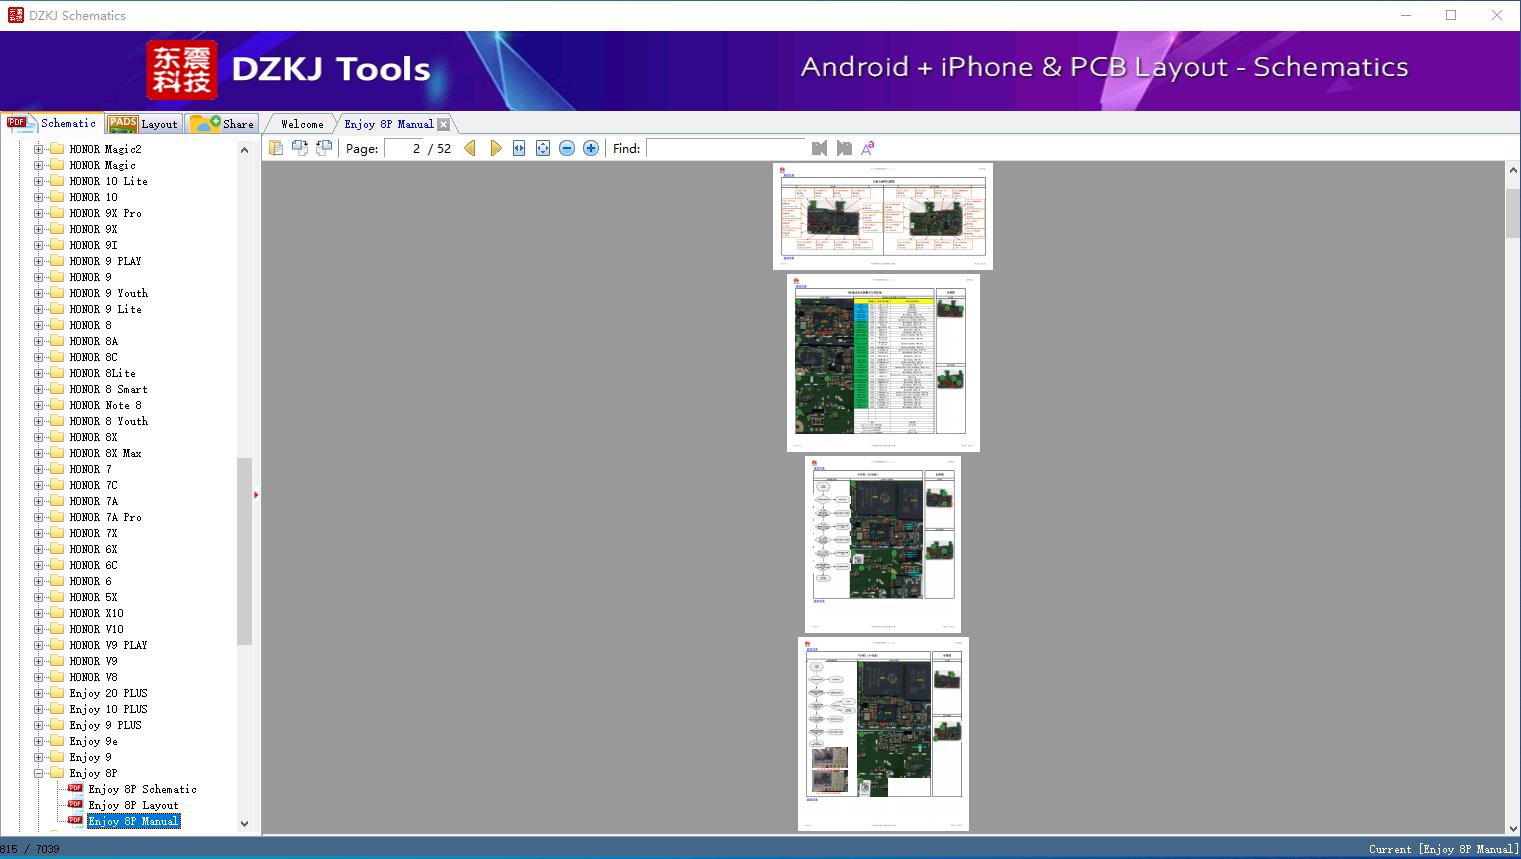This screenshot has width=1521, height=859.
Task: Click the tree panel vertical scrollbar thumb
Action: [x=244, y=550]
